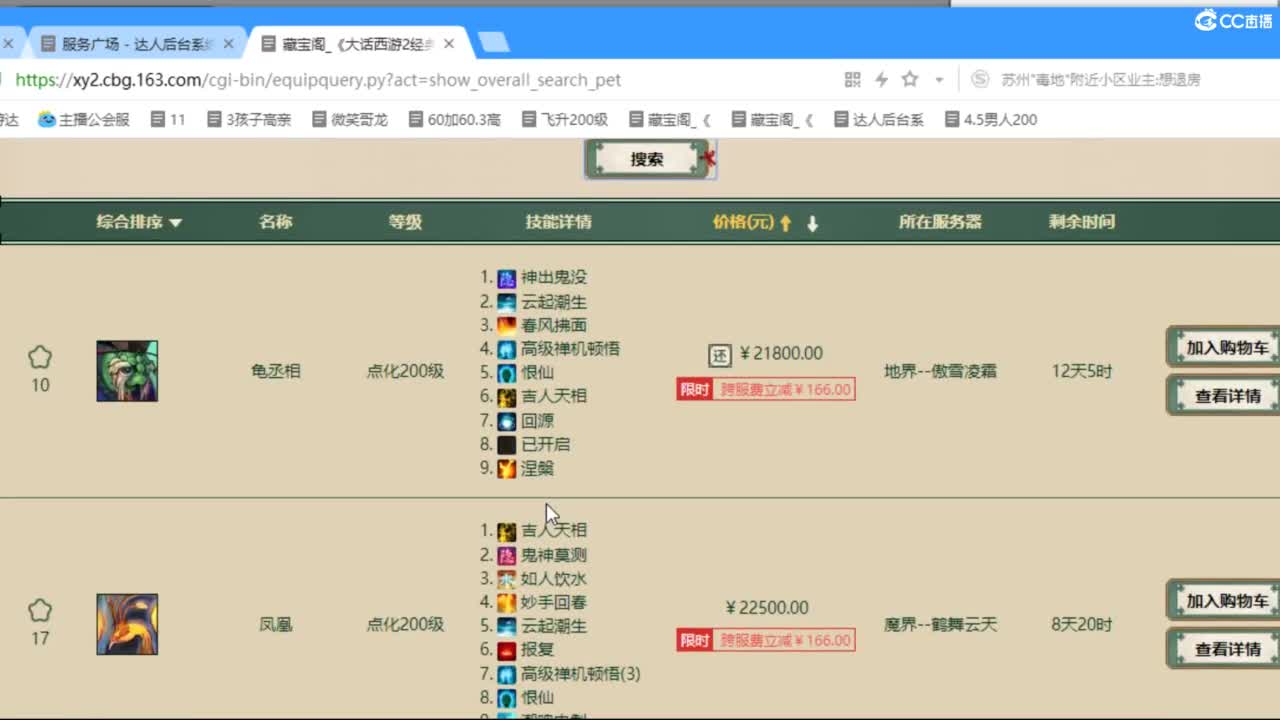Screen dimensions: 1280x720
Task: Click the 价格(元) column header
Action: [743, 222]
